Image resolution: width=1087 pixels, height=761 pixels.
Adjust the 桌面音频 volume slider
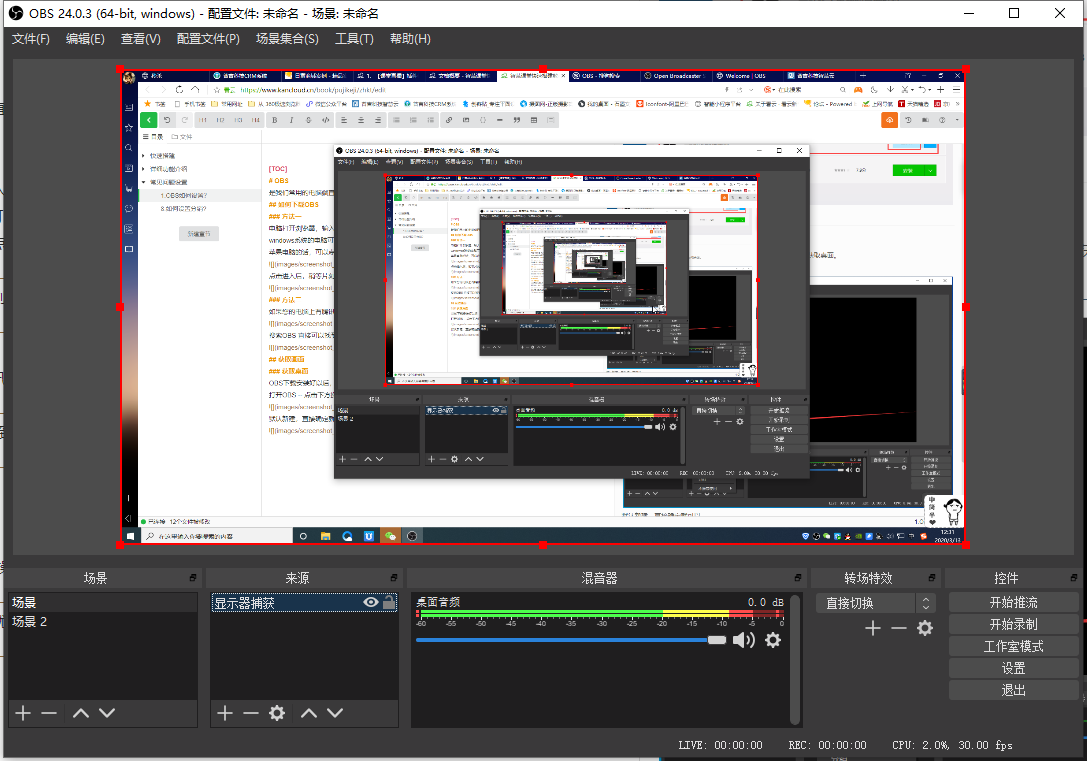click(571, 640)
